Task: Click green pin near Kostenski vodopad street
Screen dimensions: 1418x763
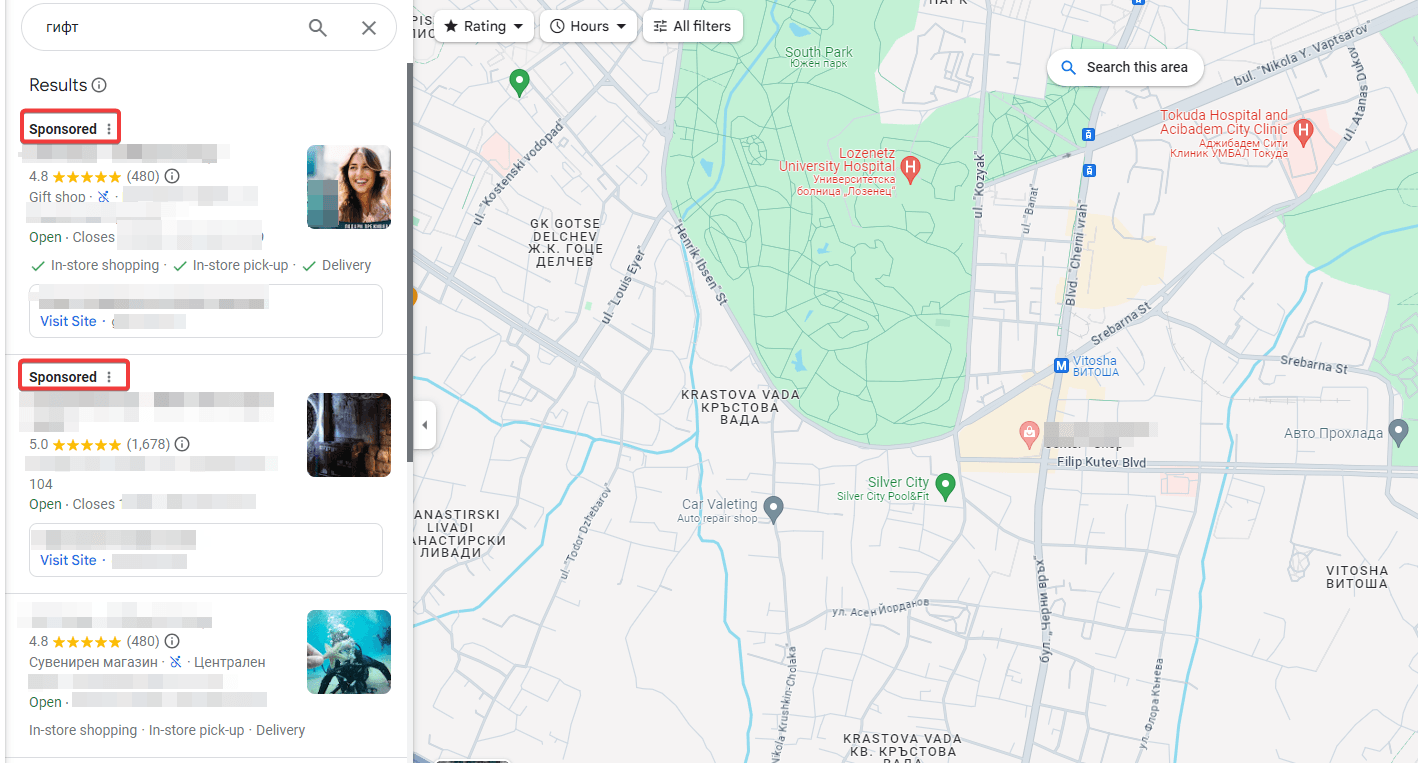Action: pyautogui.click(x=519, y=82)
